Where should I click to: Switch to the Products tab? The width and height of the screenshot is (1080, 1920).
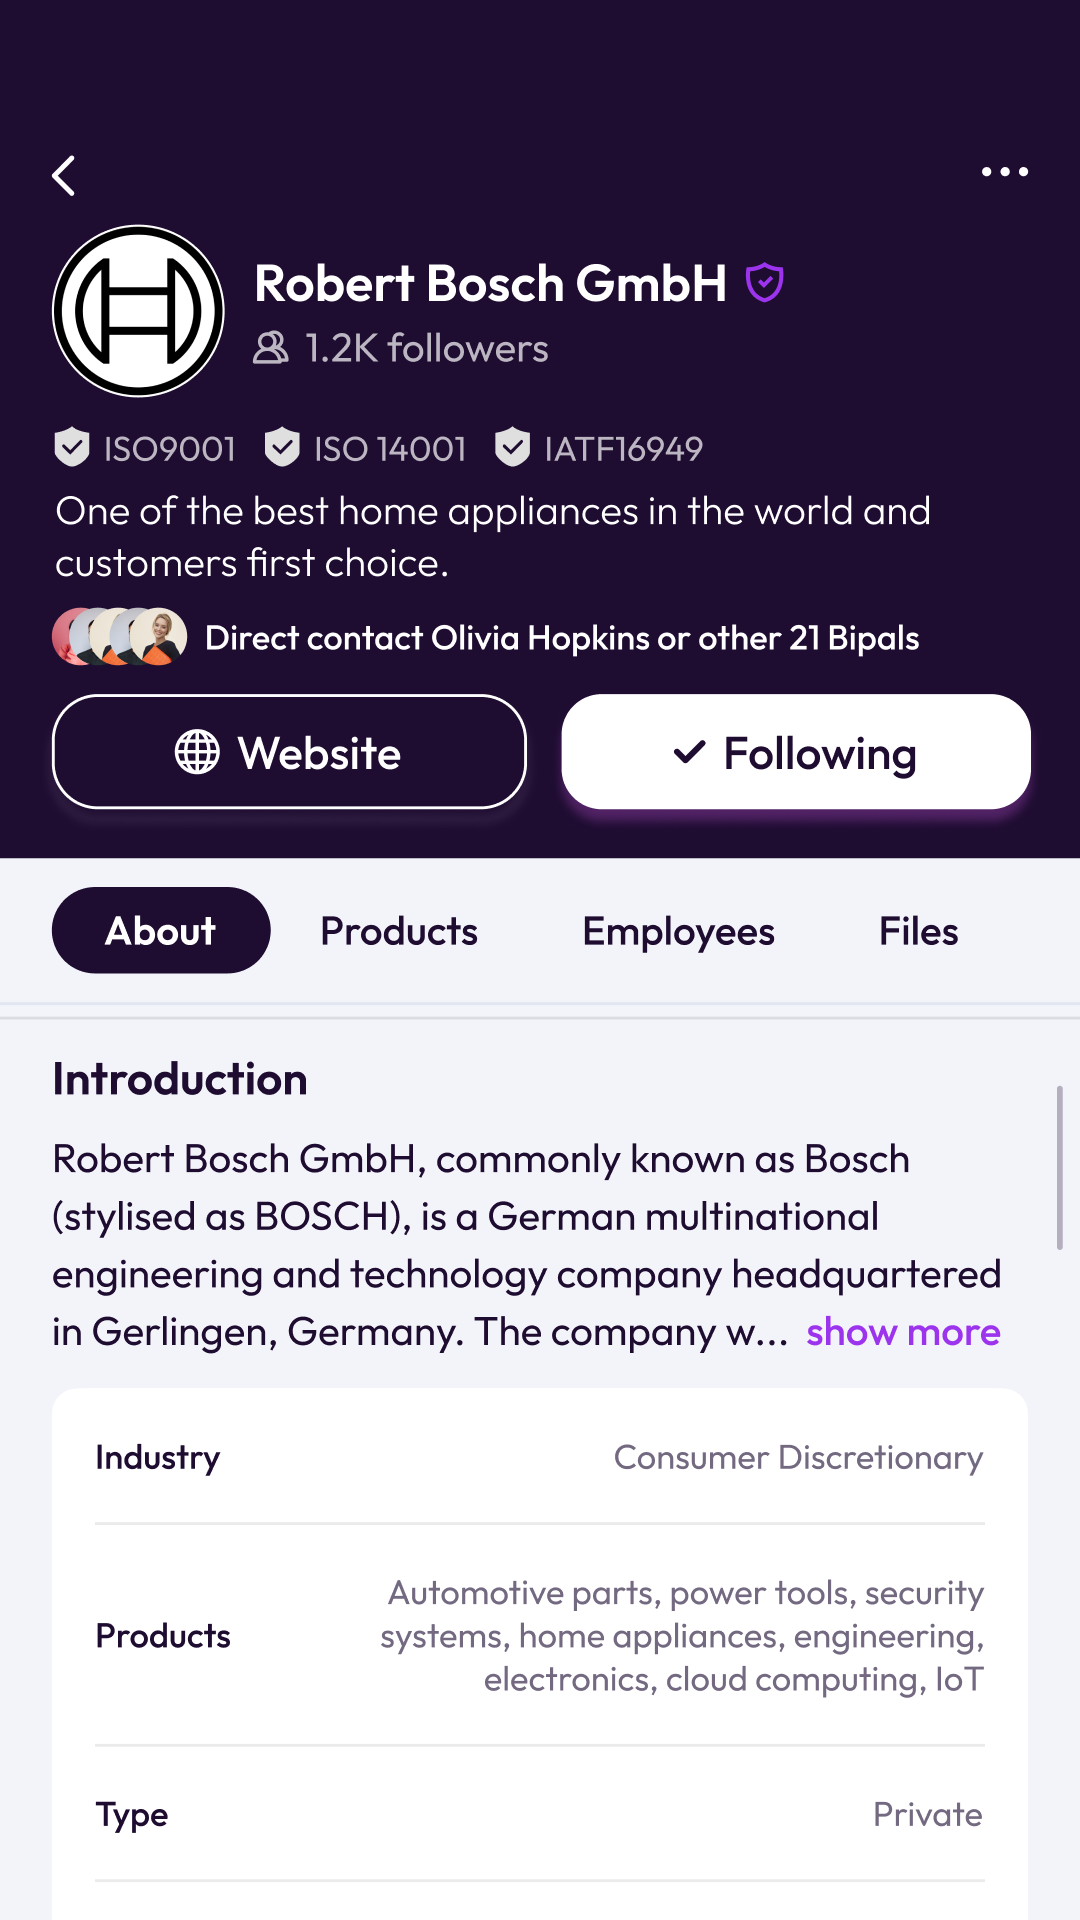tap(399, 931)
